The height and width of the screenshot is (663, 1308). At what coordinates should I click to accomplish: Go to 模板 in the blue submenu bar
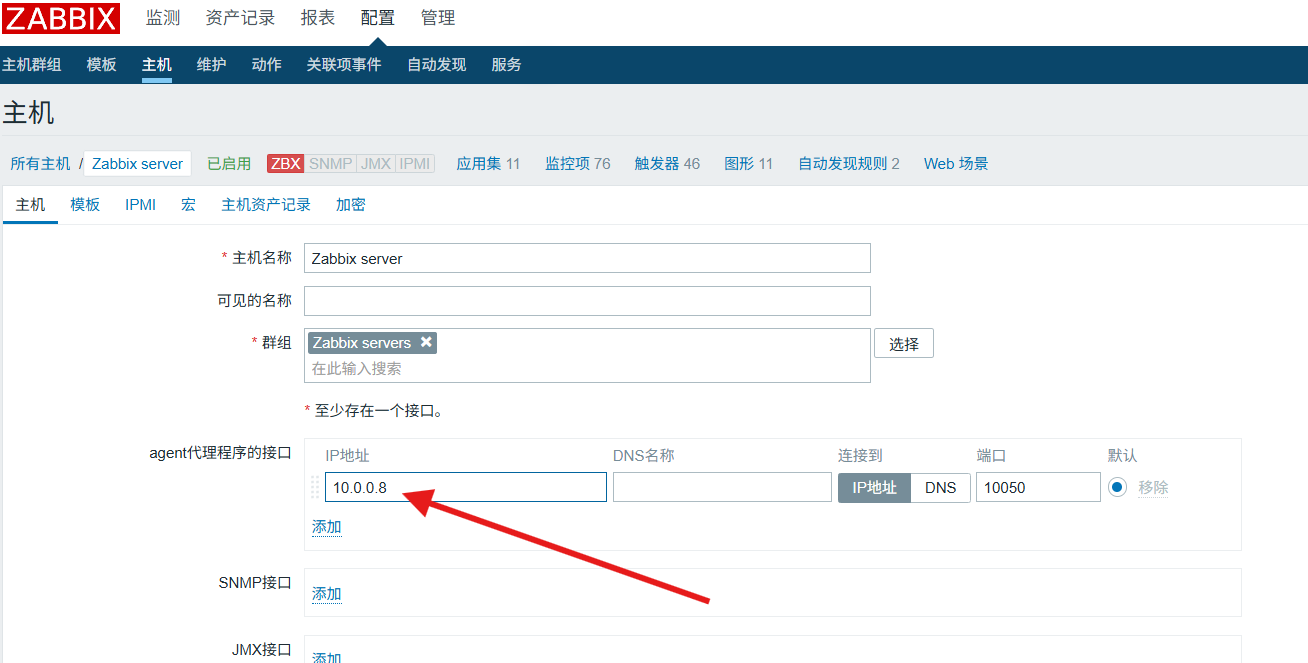102,64
